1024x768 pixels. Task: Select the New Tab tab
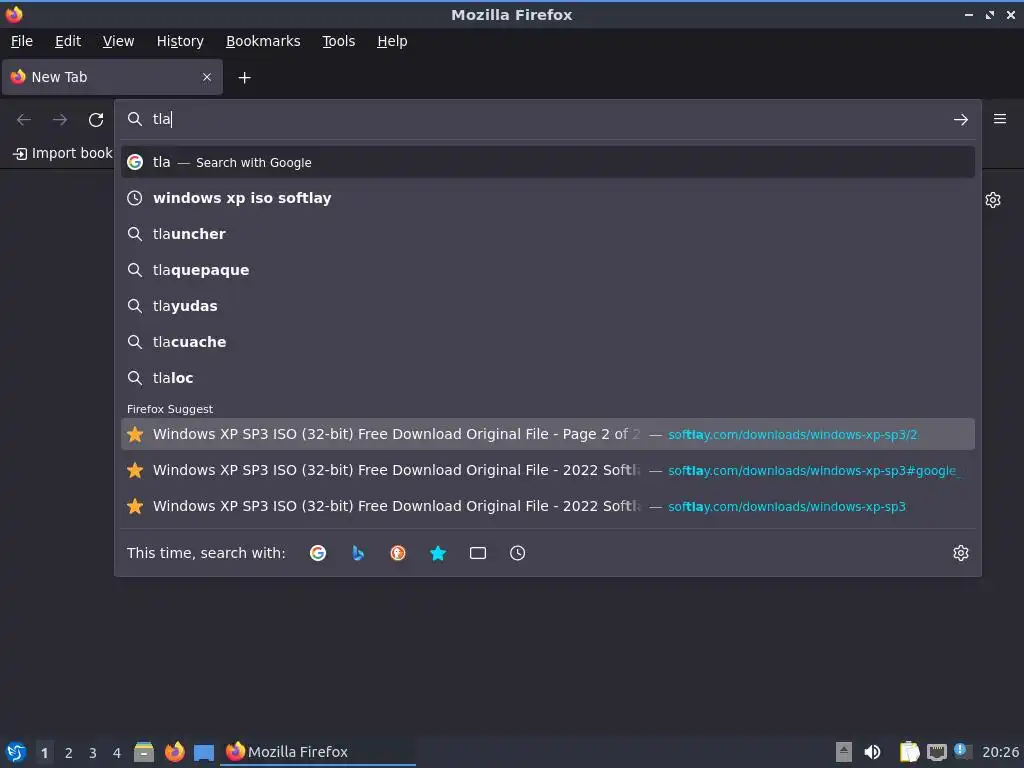[x=112, y=77]
